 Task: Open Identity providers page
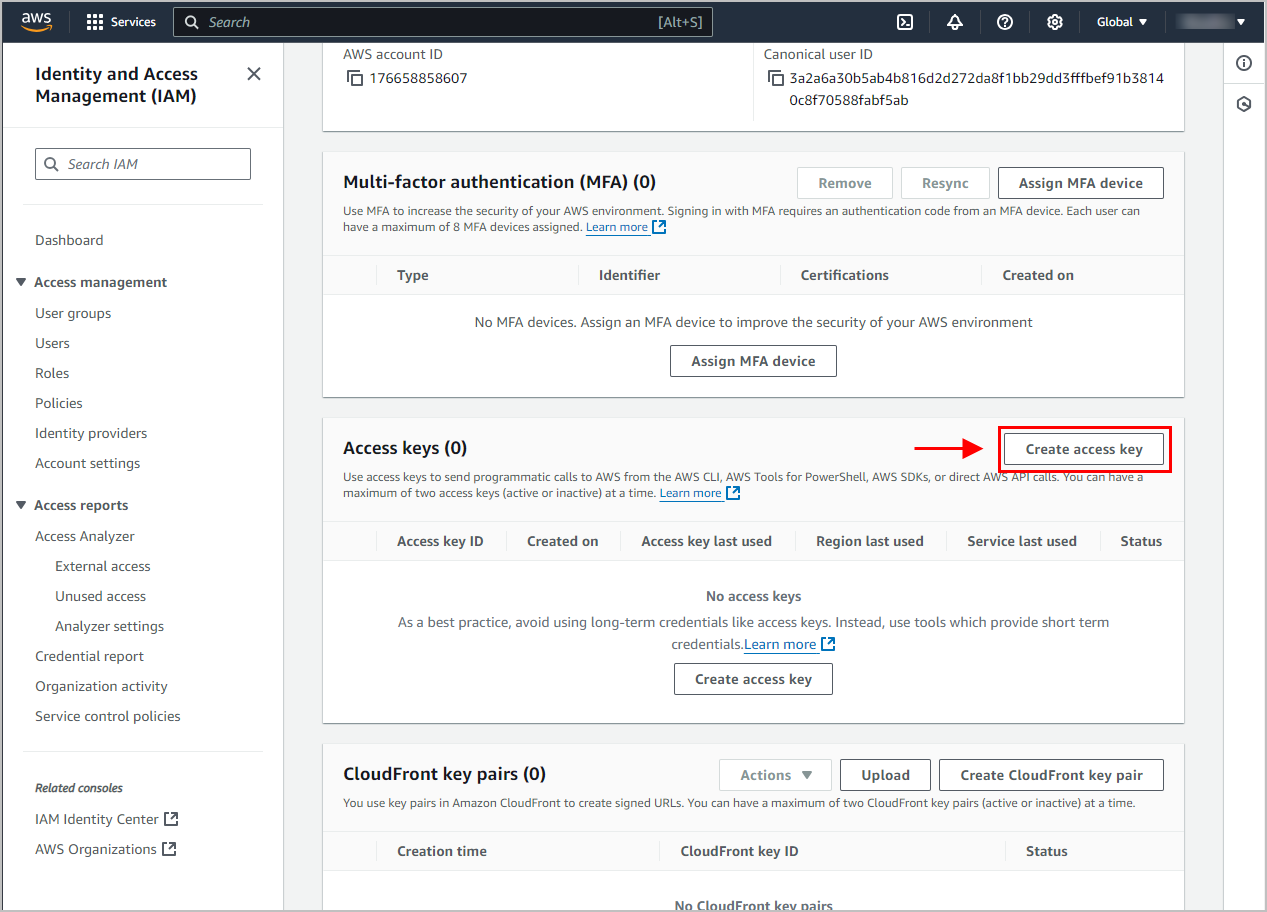91,433
